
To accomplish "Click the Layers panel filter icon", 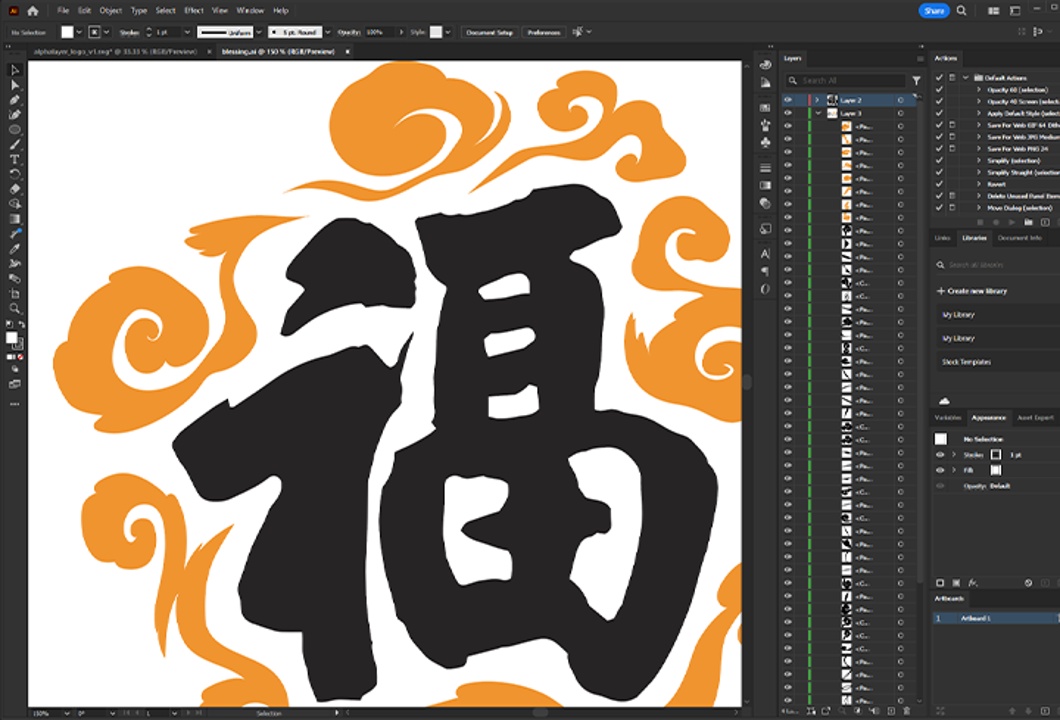I will tap(916, 81).
